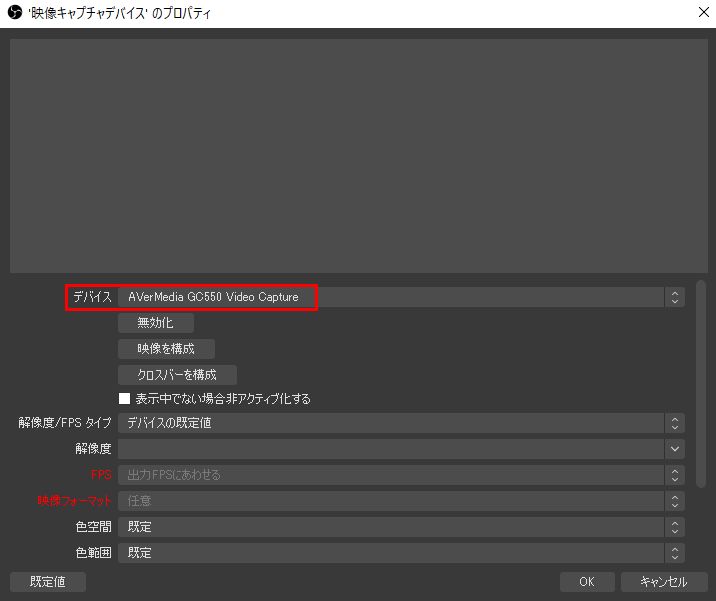The width and height of the screenshot is (716, 601).
Task: Confirm with the OK button
Action: [587, 582]
